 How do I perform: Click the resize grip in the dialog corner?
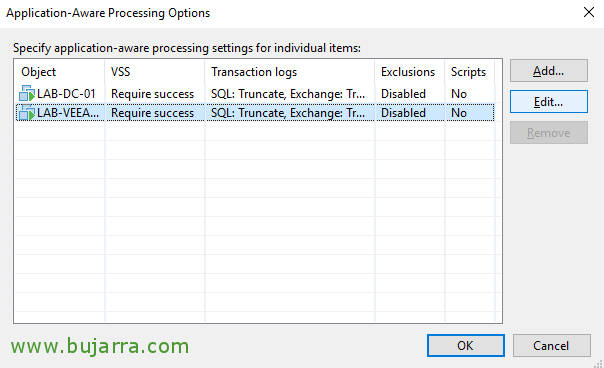coord(598,363)
